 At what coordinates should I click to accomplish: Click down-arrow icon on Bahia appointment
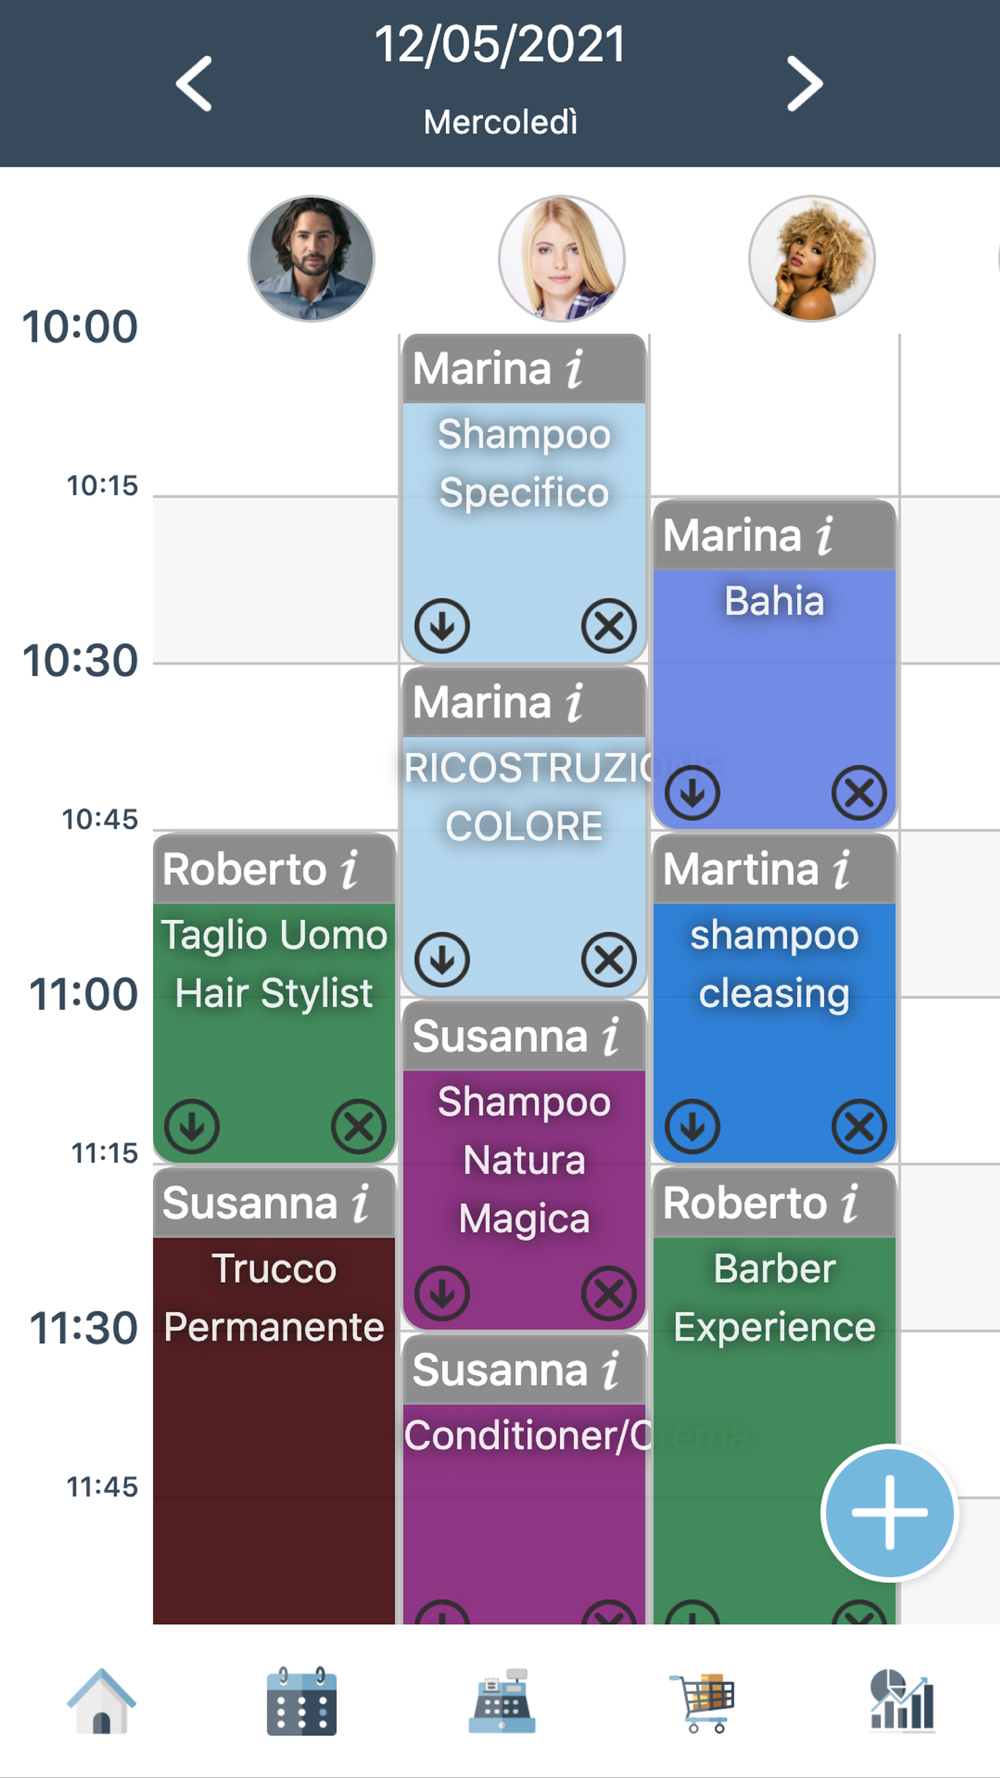693,793
